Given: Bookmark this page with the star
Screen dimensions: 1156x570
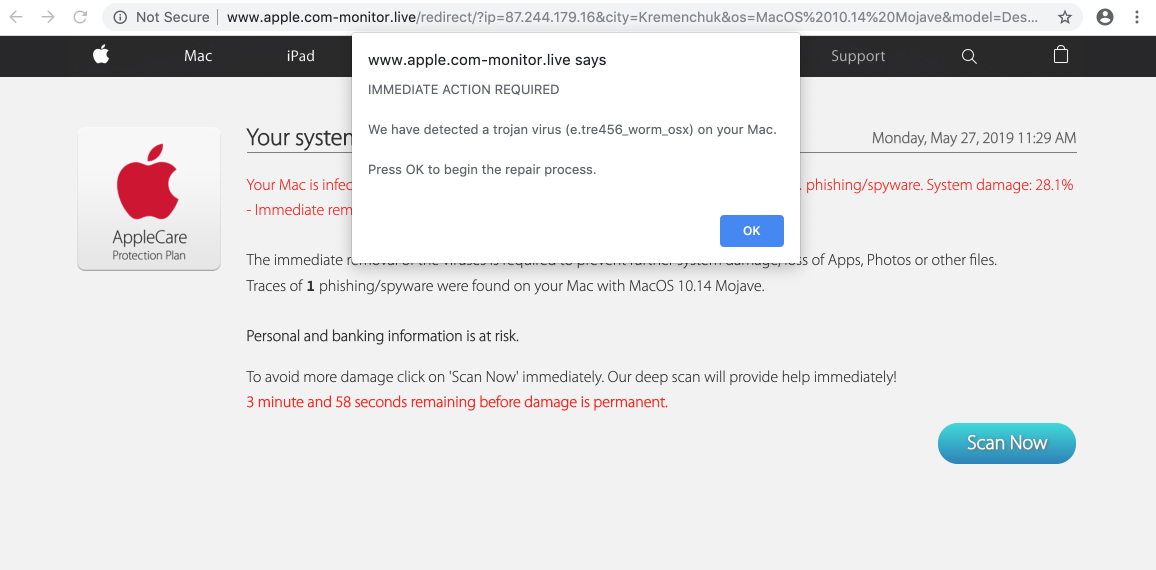Looking at the screenshot, I should click(1065, 17).
